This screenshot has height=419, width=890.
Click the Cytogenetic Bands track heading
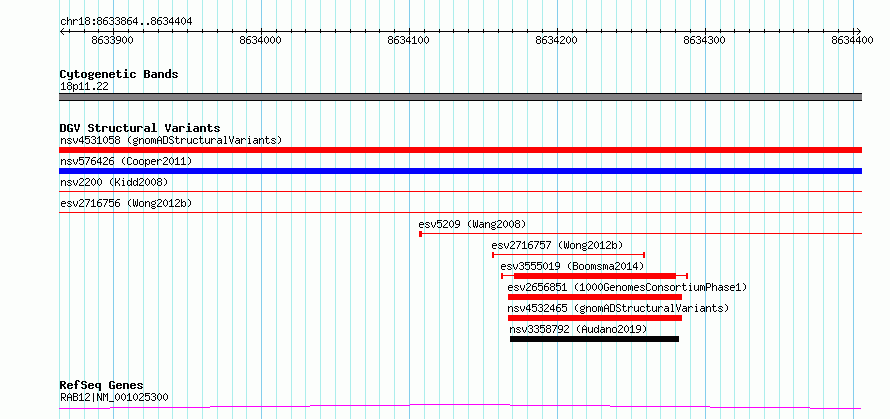(119, 74)
